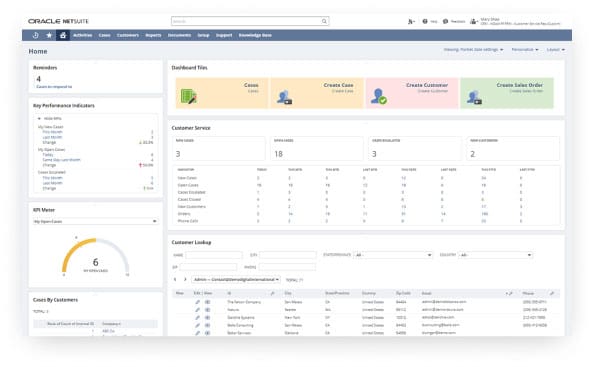This screenshot has height=367, width=594.
Task: Open the State/Province dropdown
Action: coord(393,255)
